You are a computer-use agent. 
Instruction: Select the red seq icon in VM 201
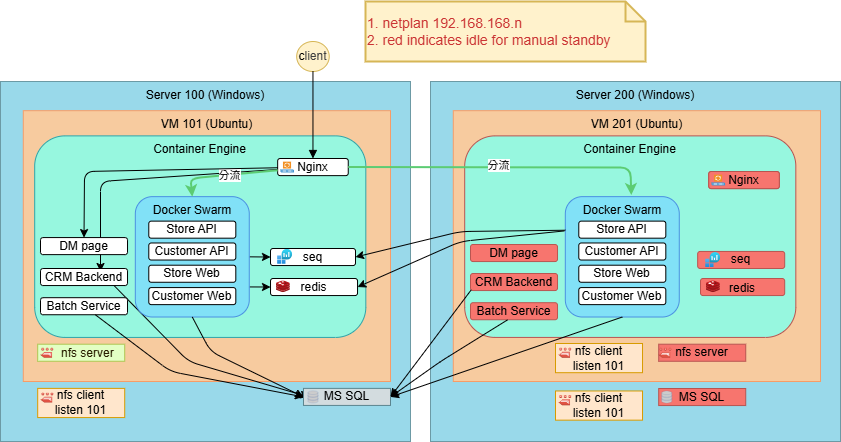click(x=713, y=260)
